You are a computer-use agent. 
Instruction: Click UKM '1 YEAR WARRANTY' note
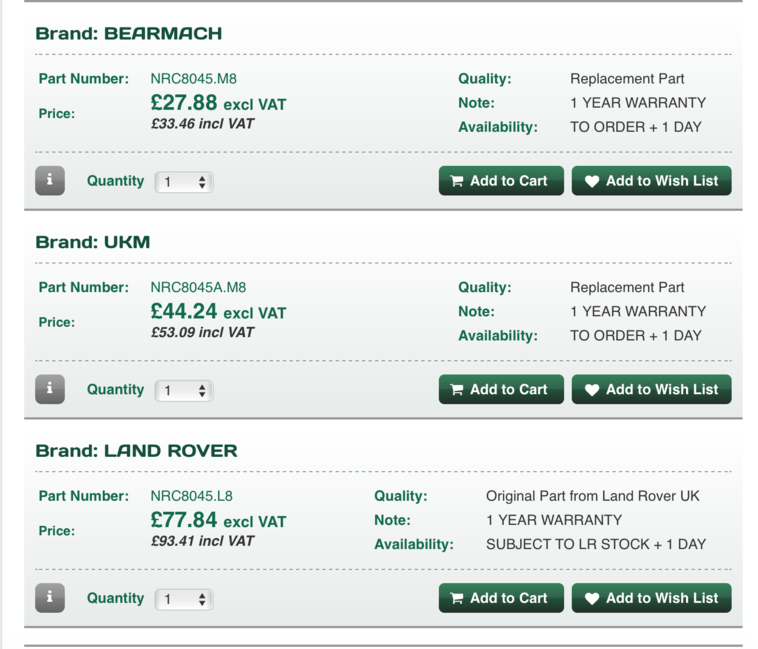pos(638,312)
